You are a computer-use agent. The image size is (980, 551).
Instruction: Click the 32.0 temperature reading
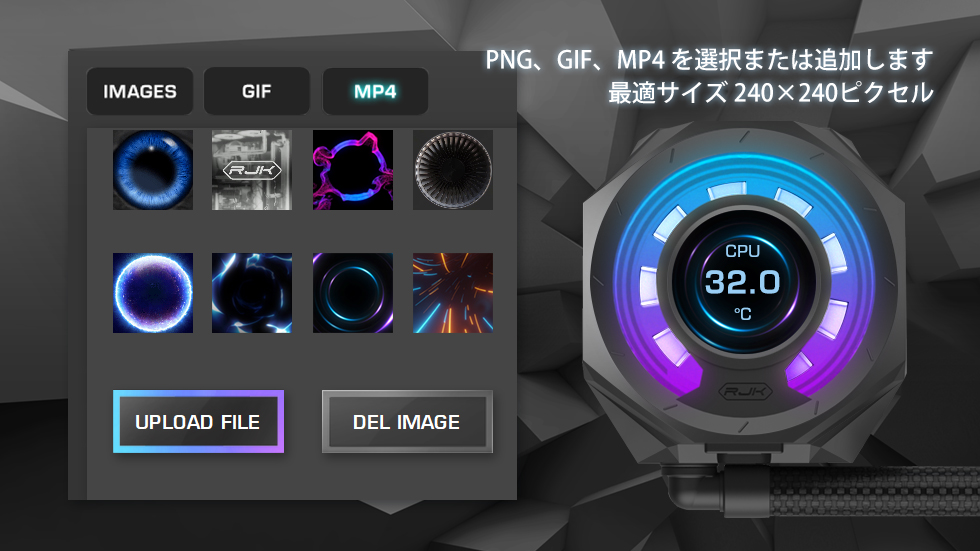(742, 282)
